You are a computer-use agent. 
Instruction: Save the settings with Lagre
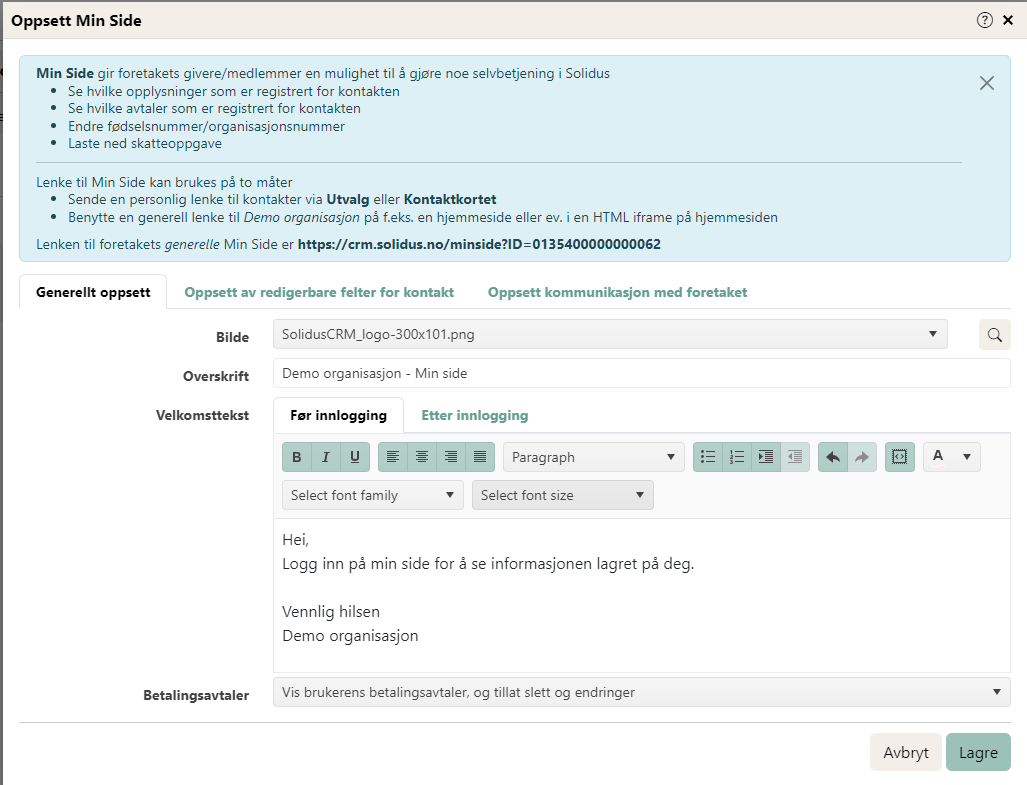click(978, 752)
